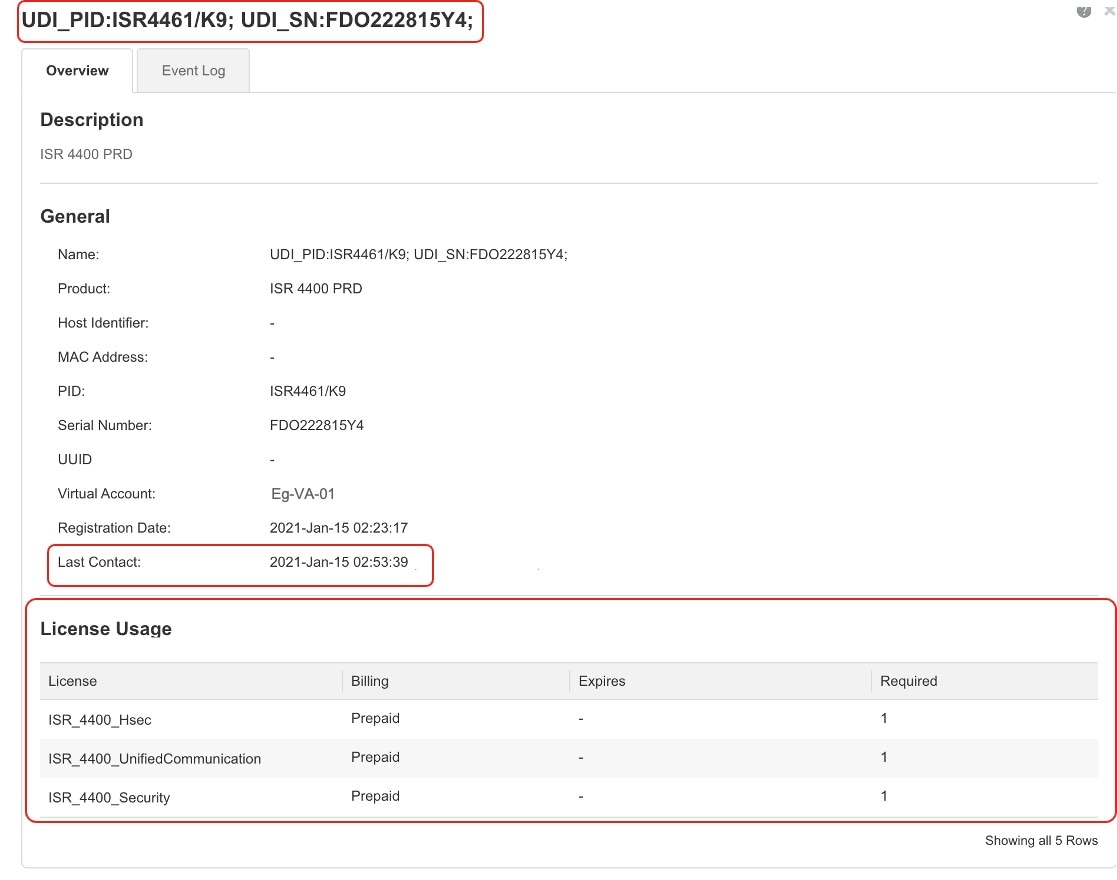The height and width of the screenshot is (880, 1117).
Task: Click the License Usage heading
Action: pyautogui.click(x=106, y=628)
